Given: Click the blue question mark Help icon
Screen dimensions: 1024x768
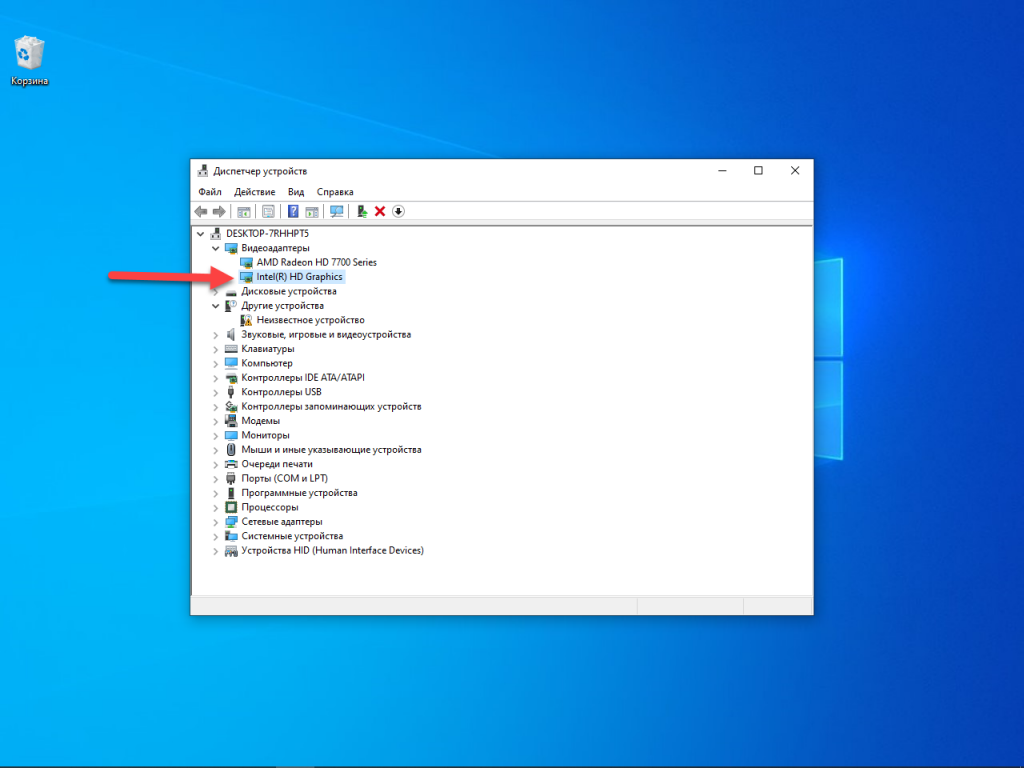Looking at the screenshot, I should click(293, 211).
